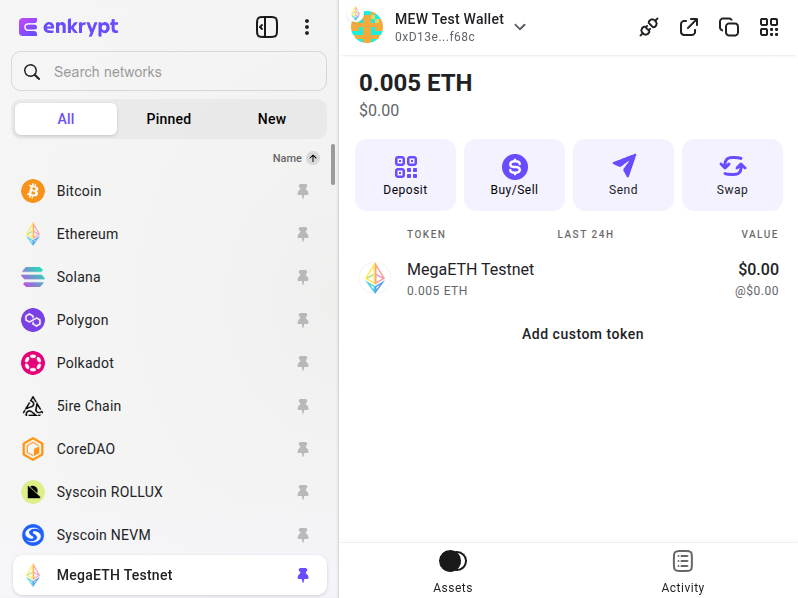Click the Buy/Sell button
798x598 pixels.
[x=514, y=175]
